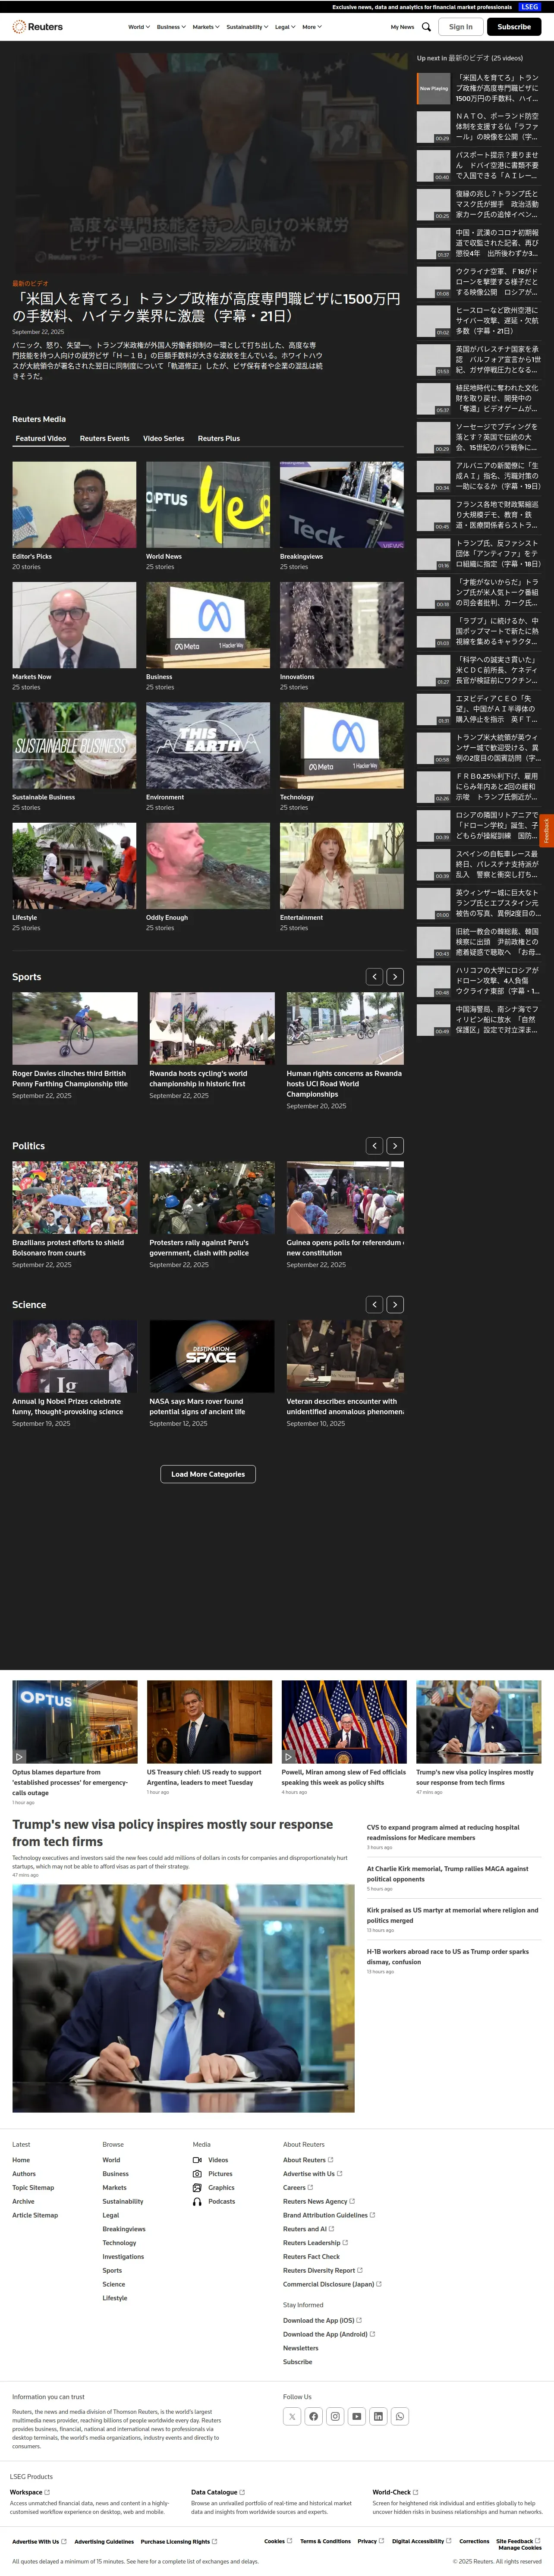Show previous Politics videos with left arrow

pos(375,1145)
